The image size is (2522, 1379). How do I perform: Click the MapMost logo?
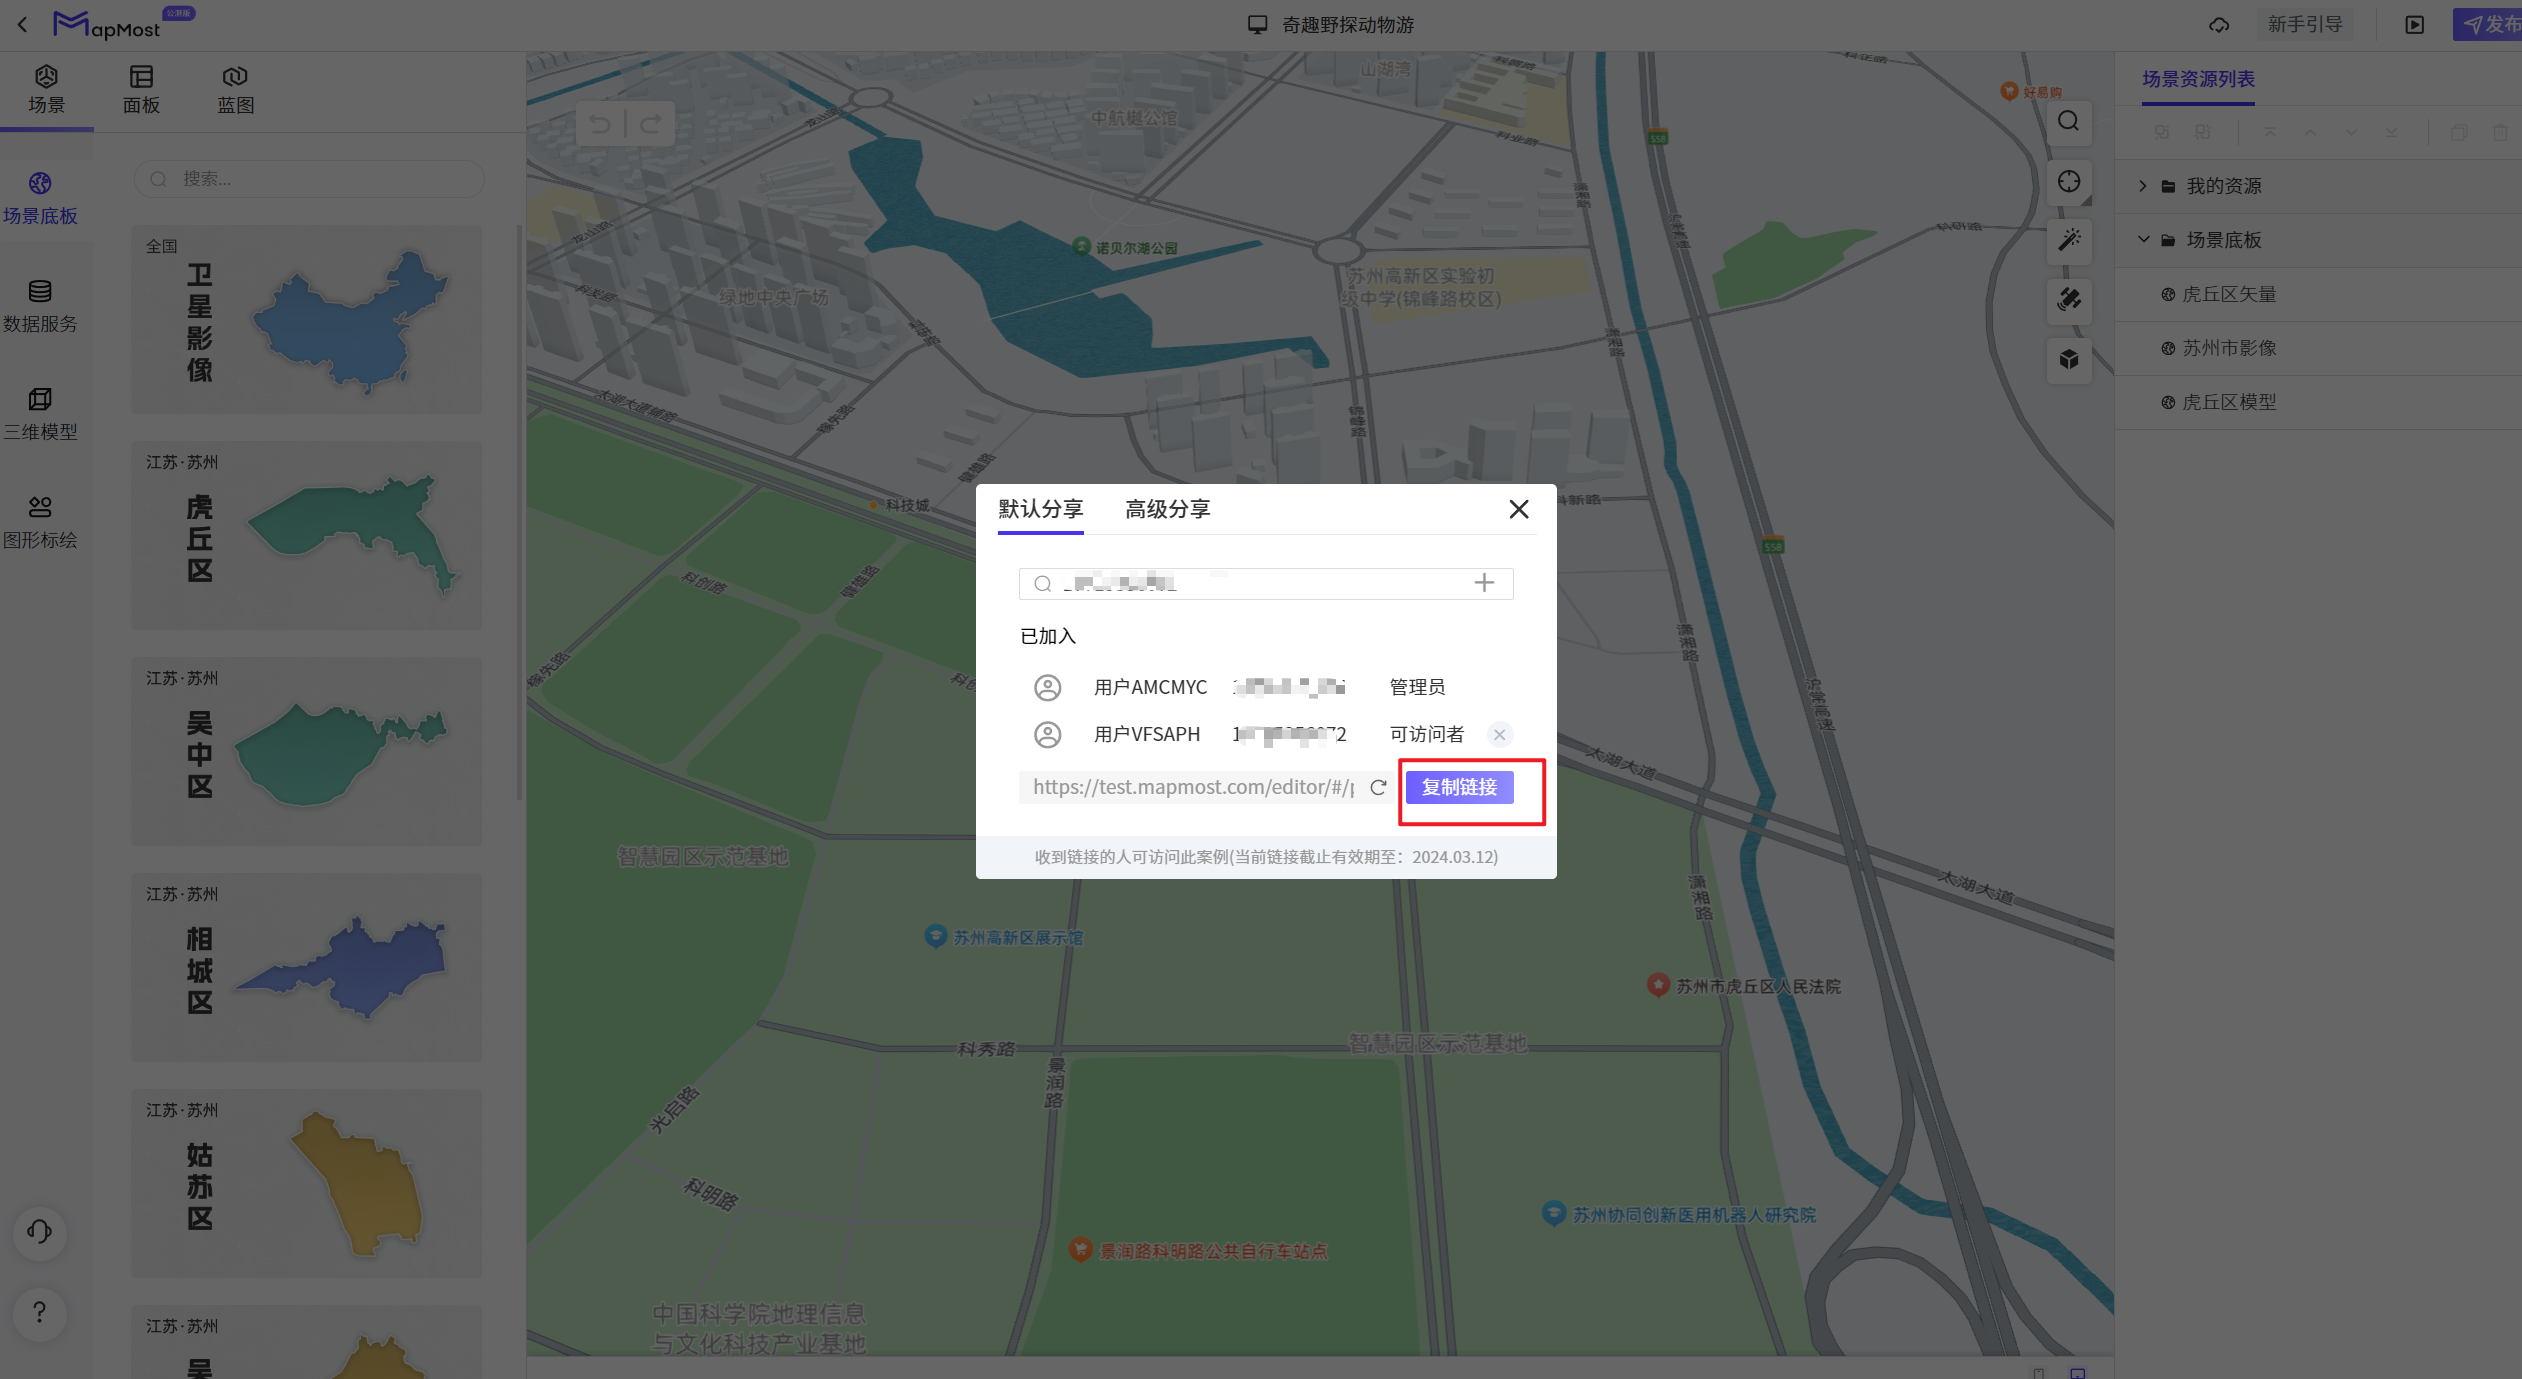point(108,25)
